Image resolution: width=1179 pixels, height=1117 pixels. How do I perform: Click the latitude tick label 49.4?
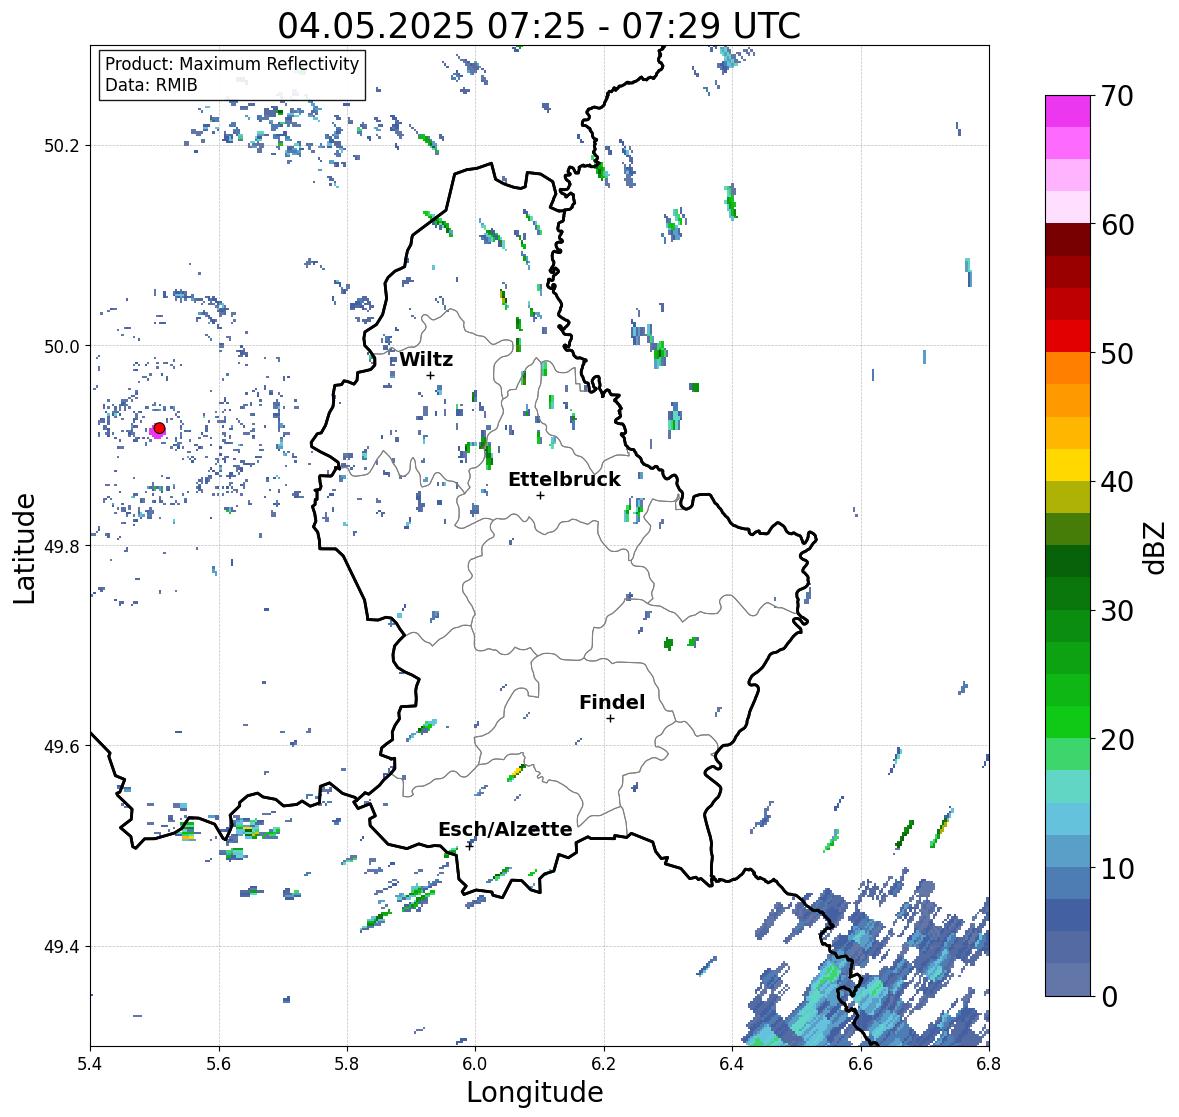pyautogui.click(x=61, y=946)
